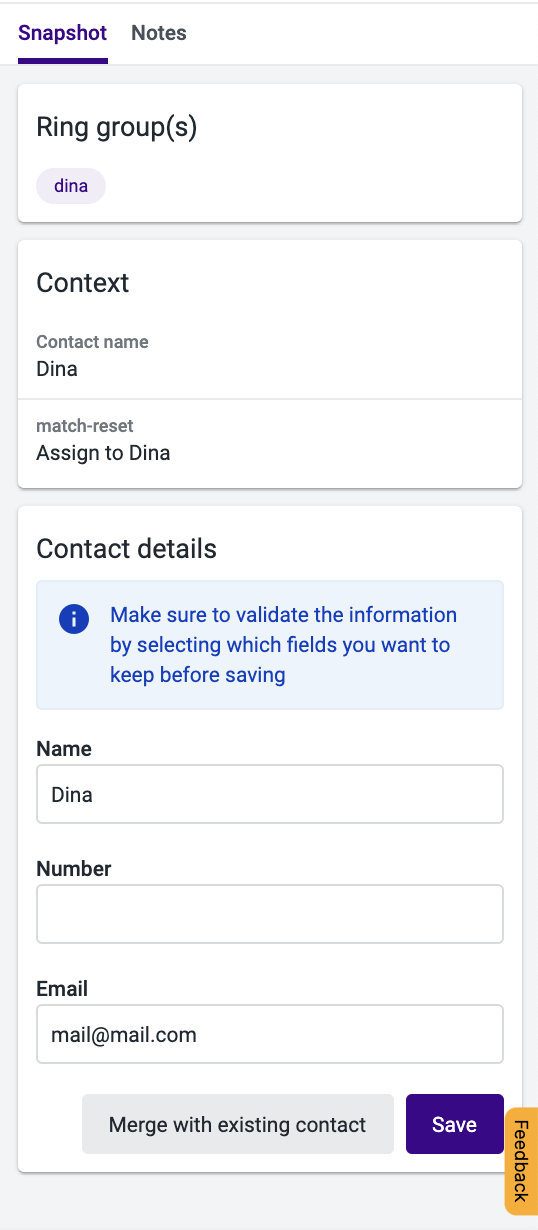Click into the empty Number field
538x1230 pixels.
(270, 914)
